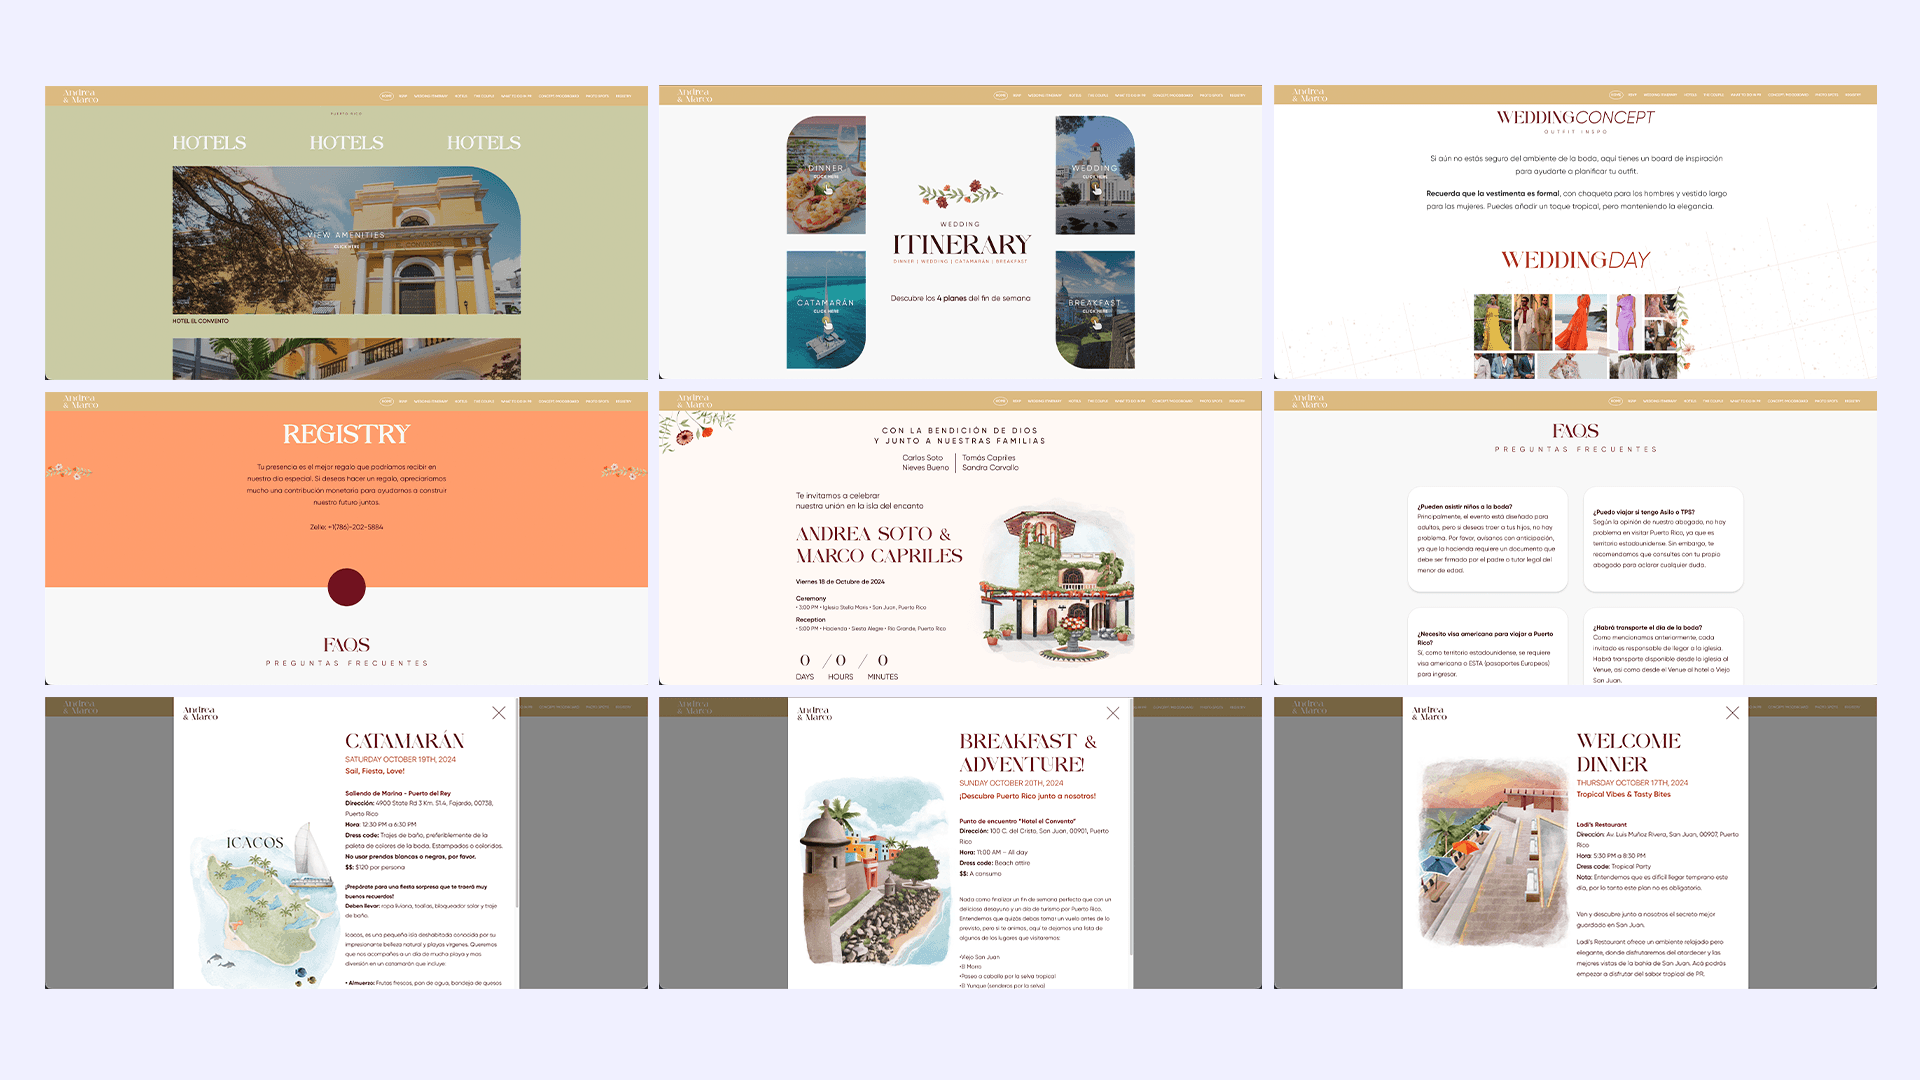Open the niños a la boda FAQ card
Image resolution: width=1920 pixels, height=1080 pixels.
click(1487, 538)
